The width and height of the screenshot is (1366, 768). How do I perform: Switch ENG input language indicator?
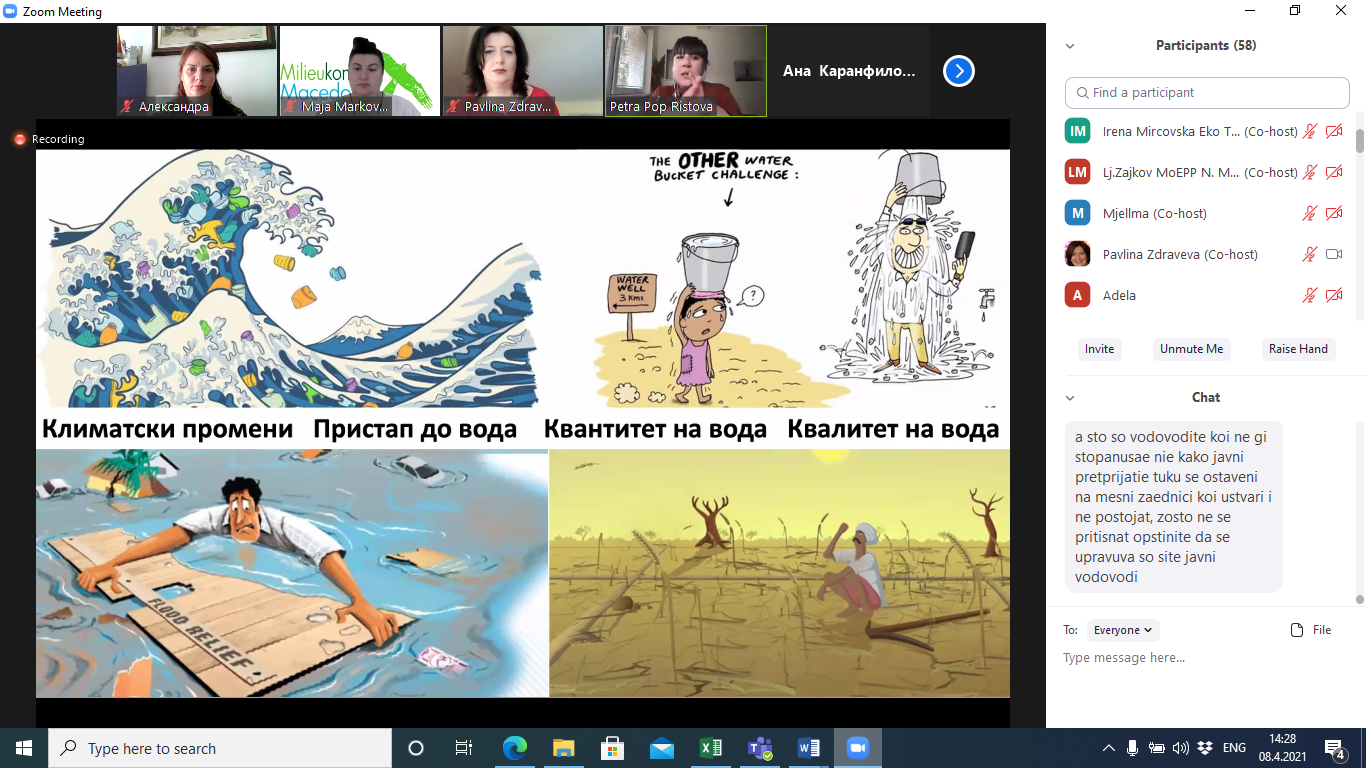pos(1234,748)
